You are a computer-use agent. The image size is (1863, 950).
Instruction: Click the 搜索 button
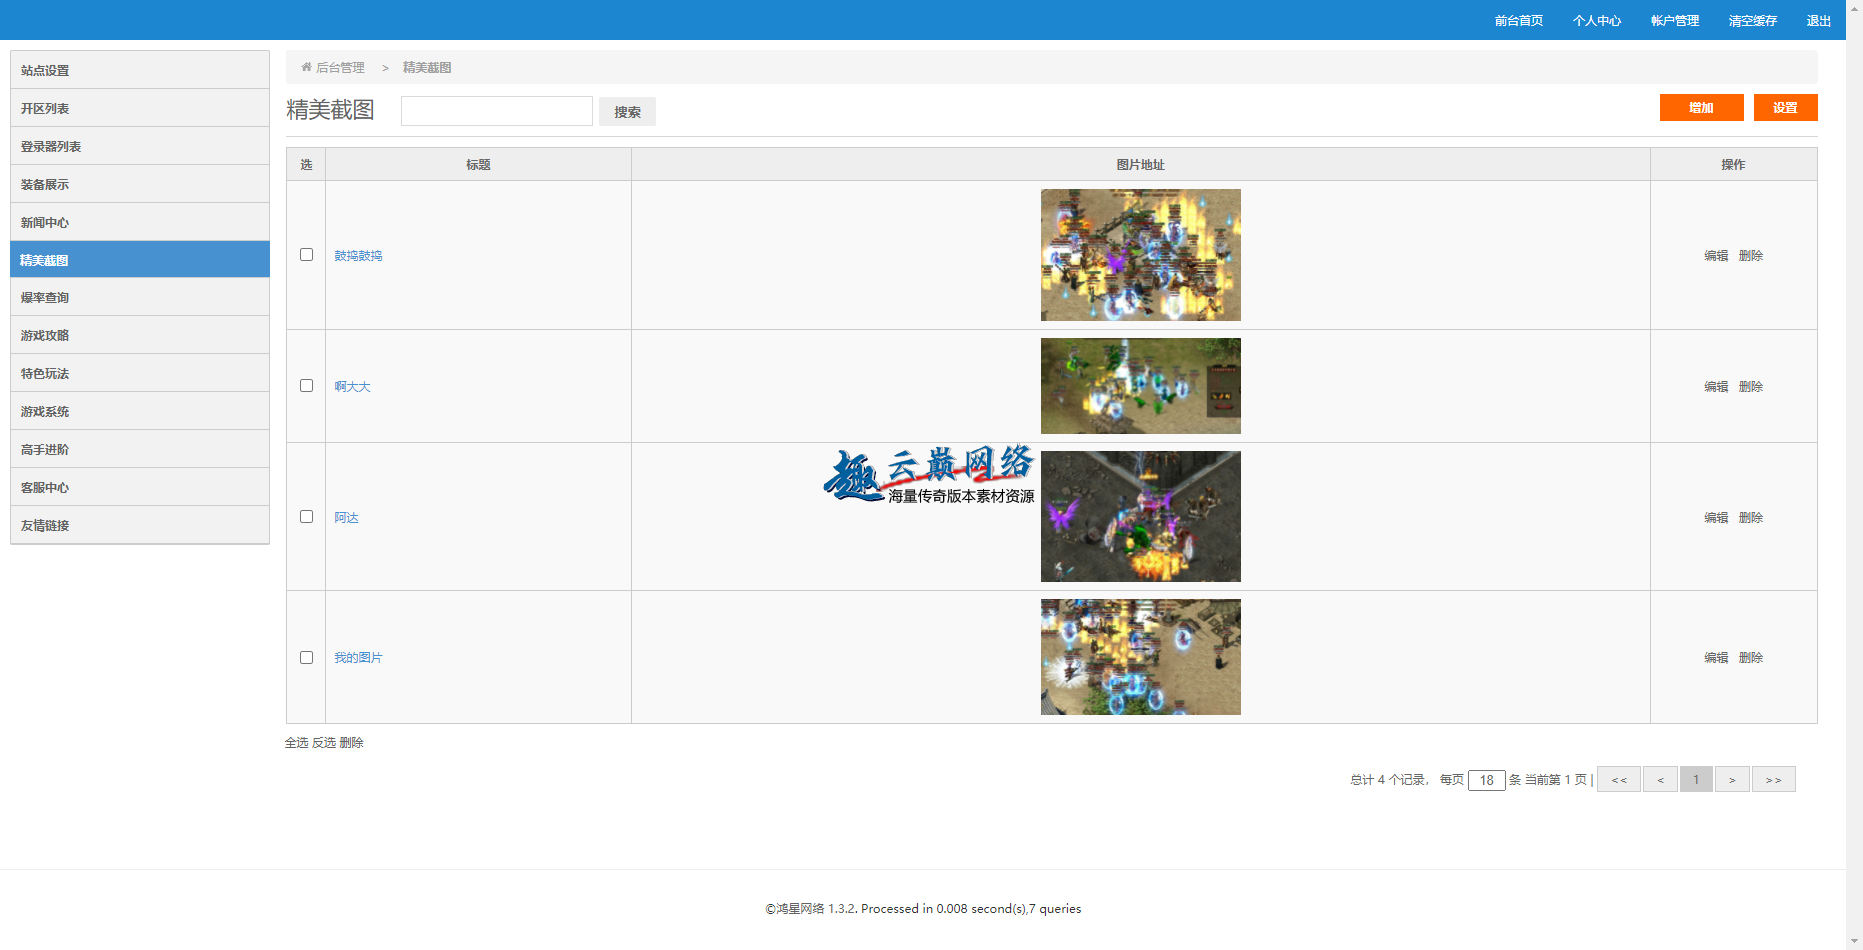(x=627, y=112)
